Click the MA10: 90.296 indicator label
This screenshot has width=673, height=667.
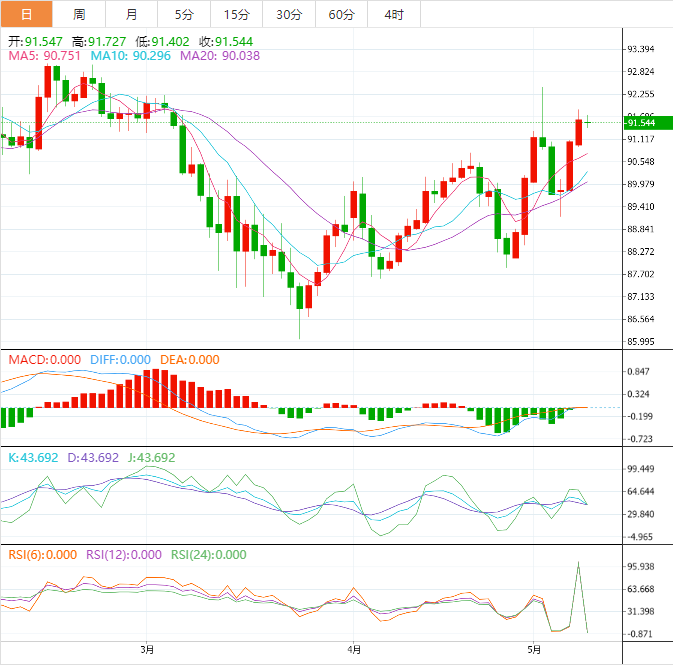click(130, 56)
